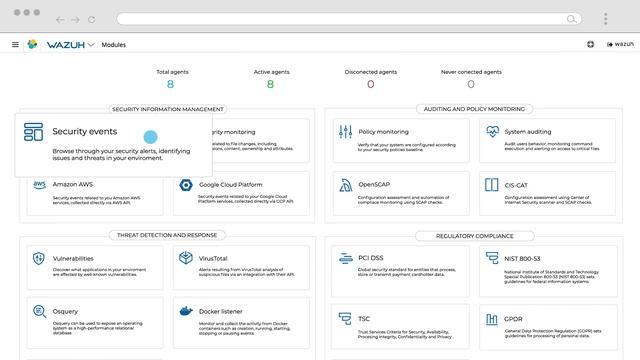Click the Auditing and Policy Monitoring section label
Screen dimensions: 640x360
474,109
